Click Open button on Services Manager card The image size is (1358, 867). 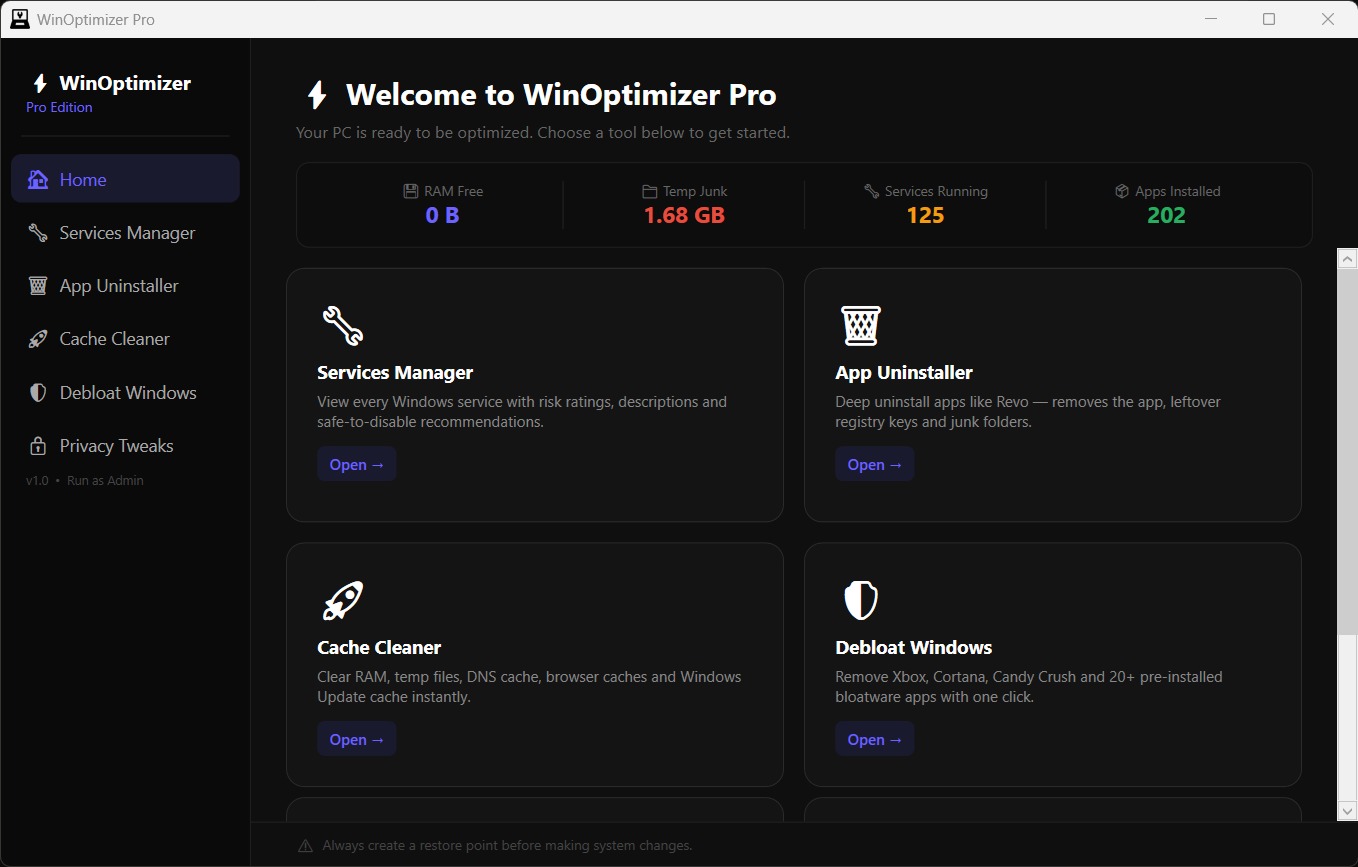pyautogui.click(x=357, y=464)
